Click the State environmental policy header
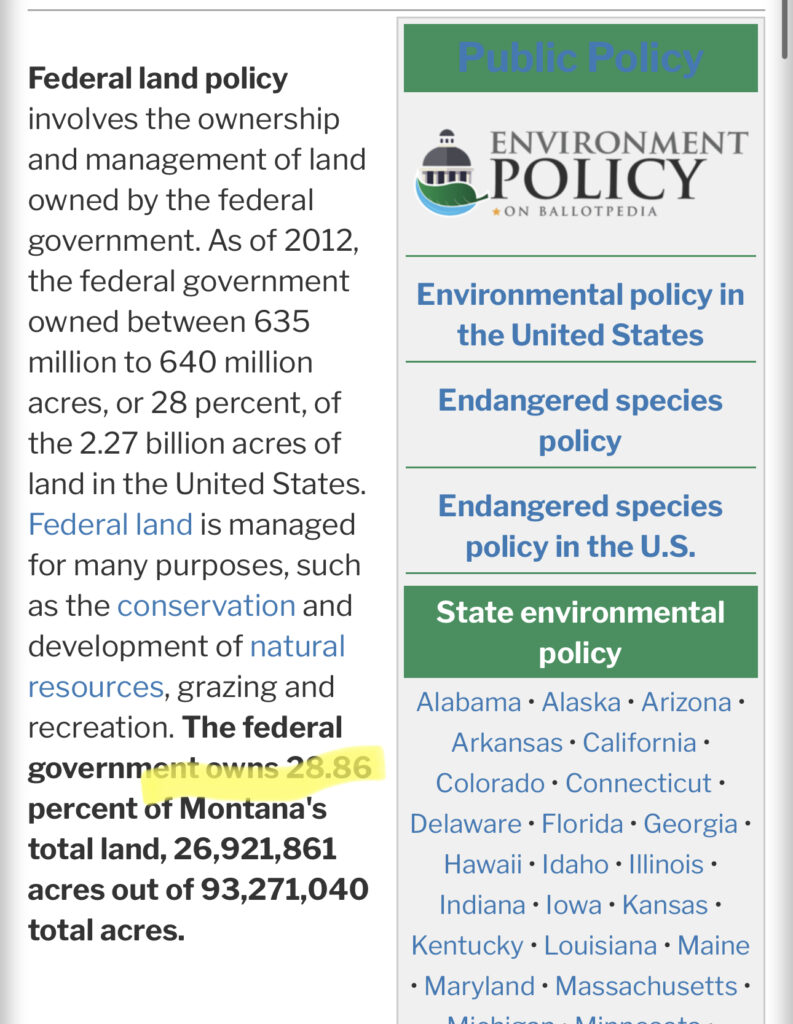This screenshot has width=793, height=1024. click(580, 632)
